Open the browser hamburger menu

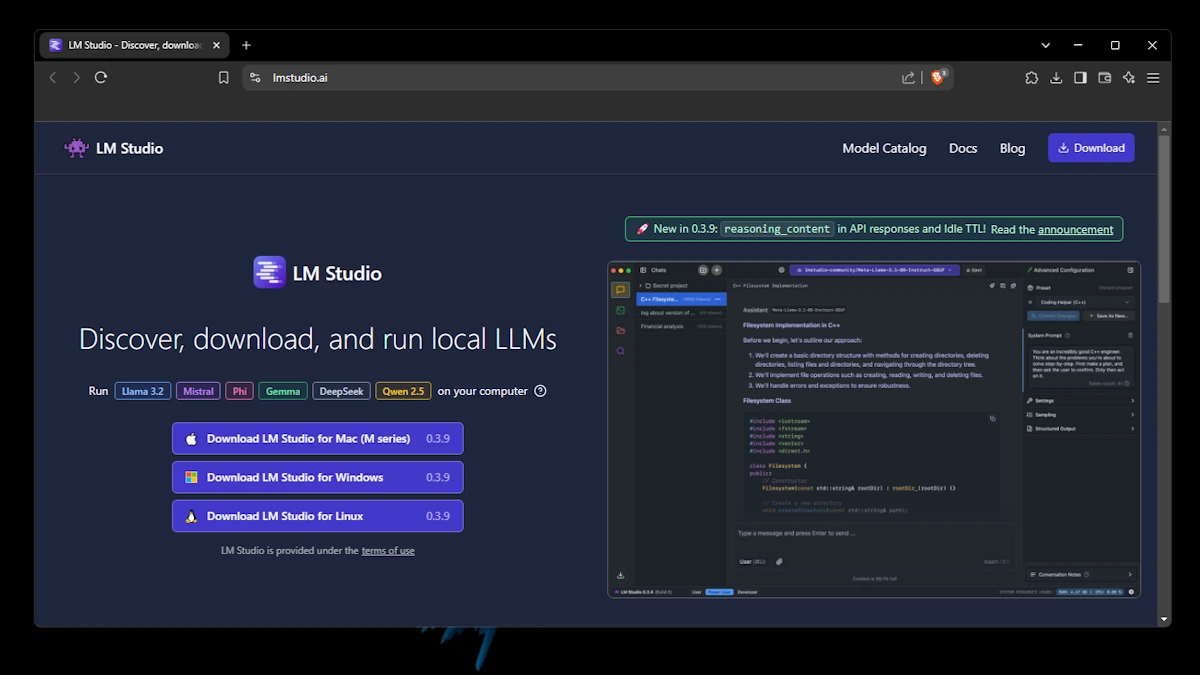pyautogui.click(x=1153, y=78)
